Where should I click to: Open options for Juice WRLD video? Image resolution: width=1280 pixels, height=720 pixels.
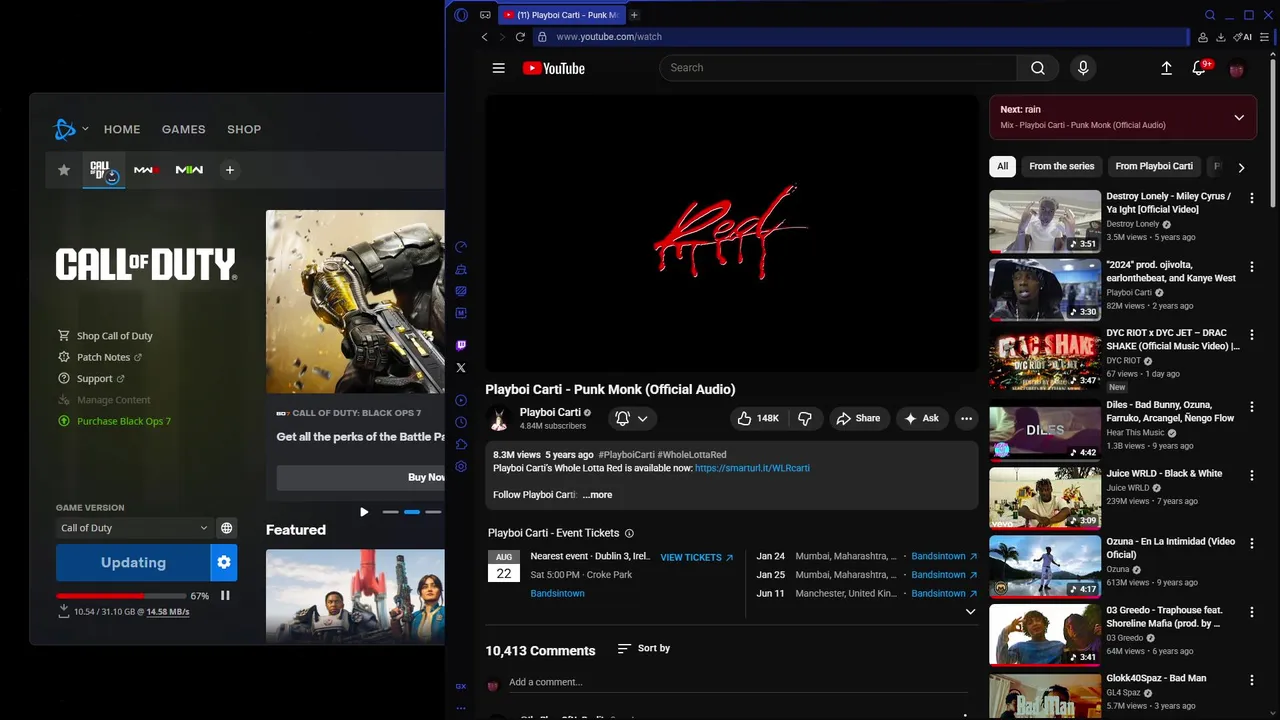tap(1251, 475)
